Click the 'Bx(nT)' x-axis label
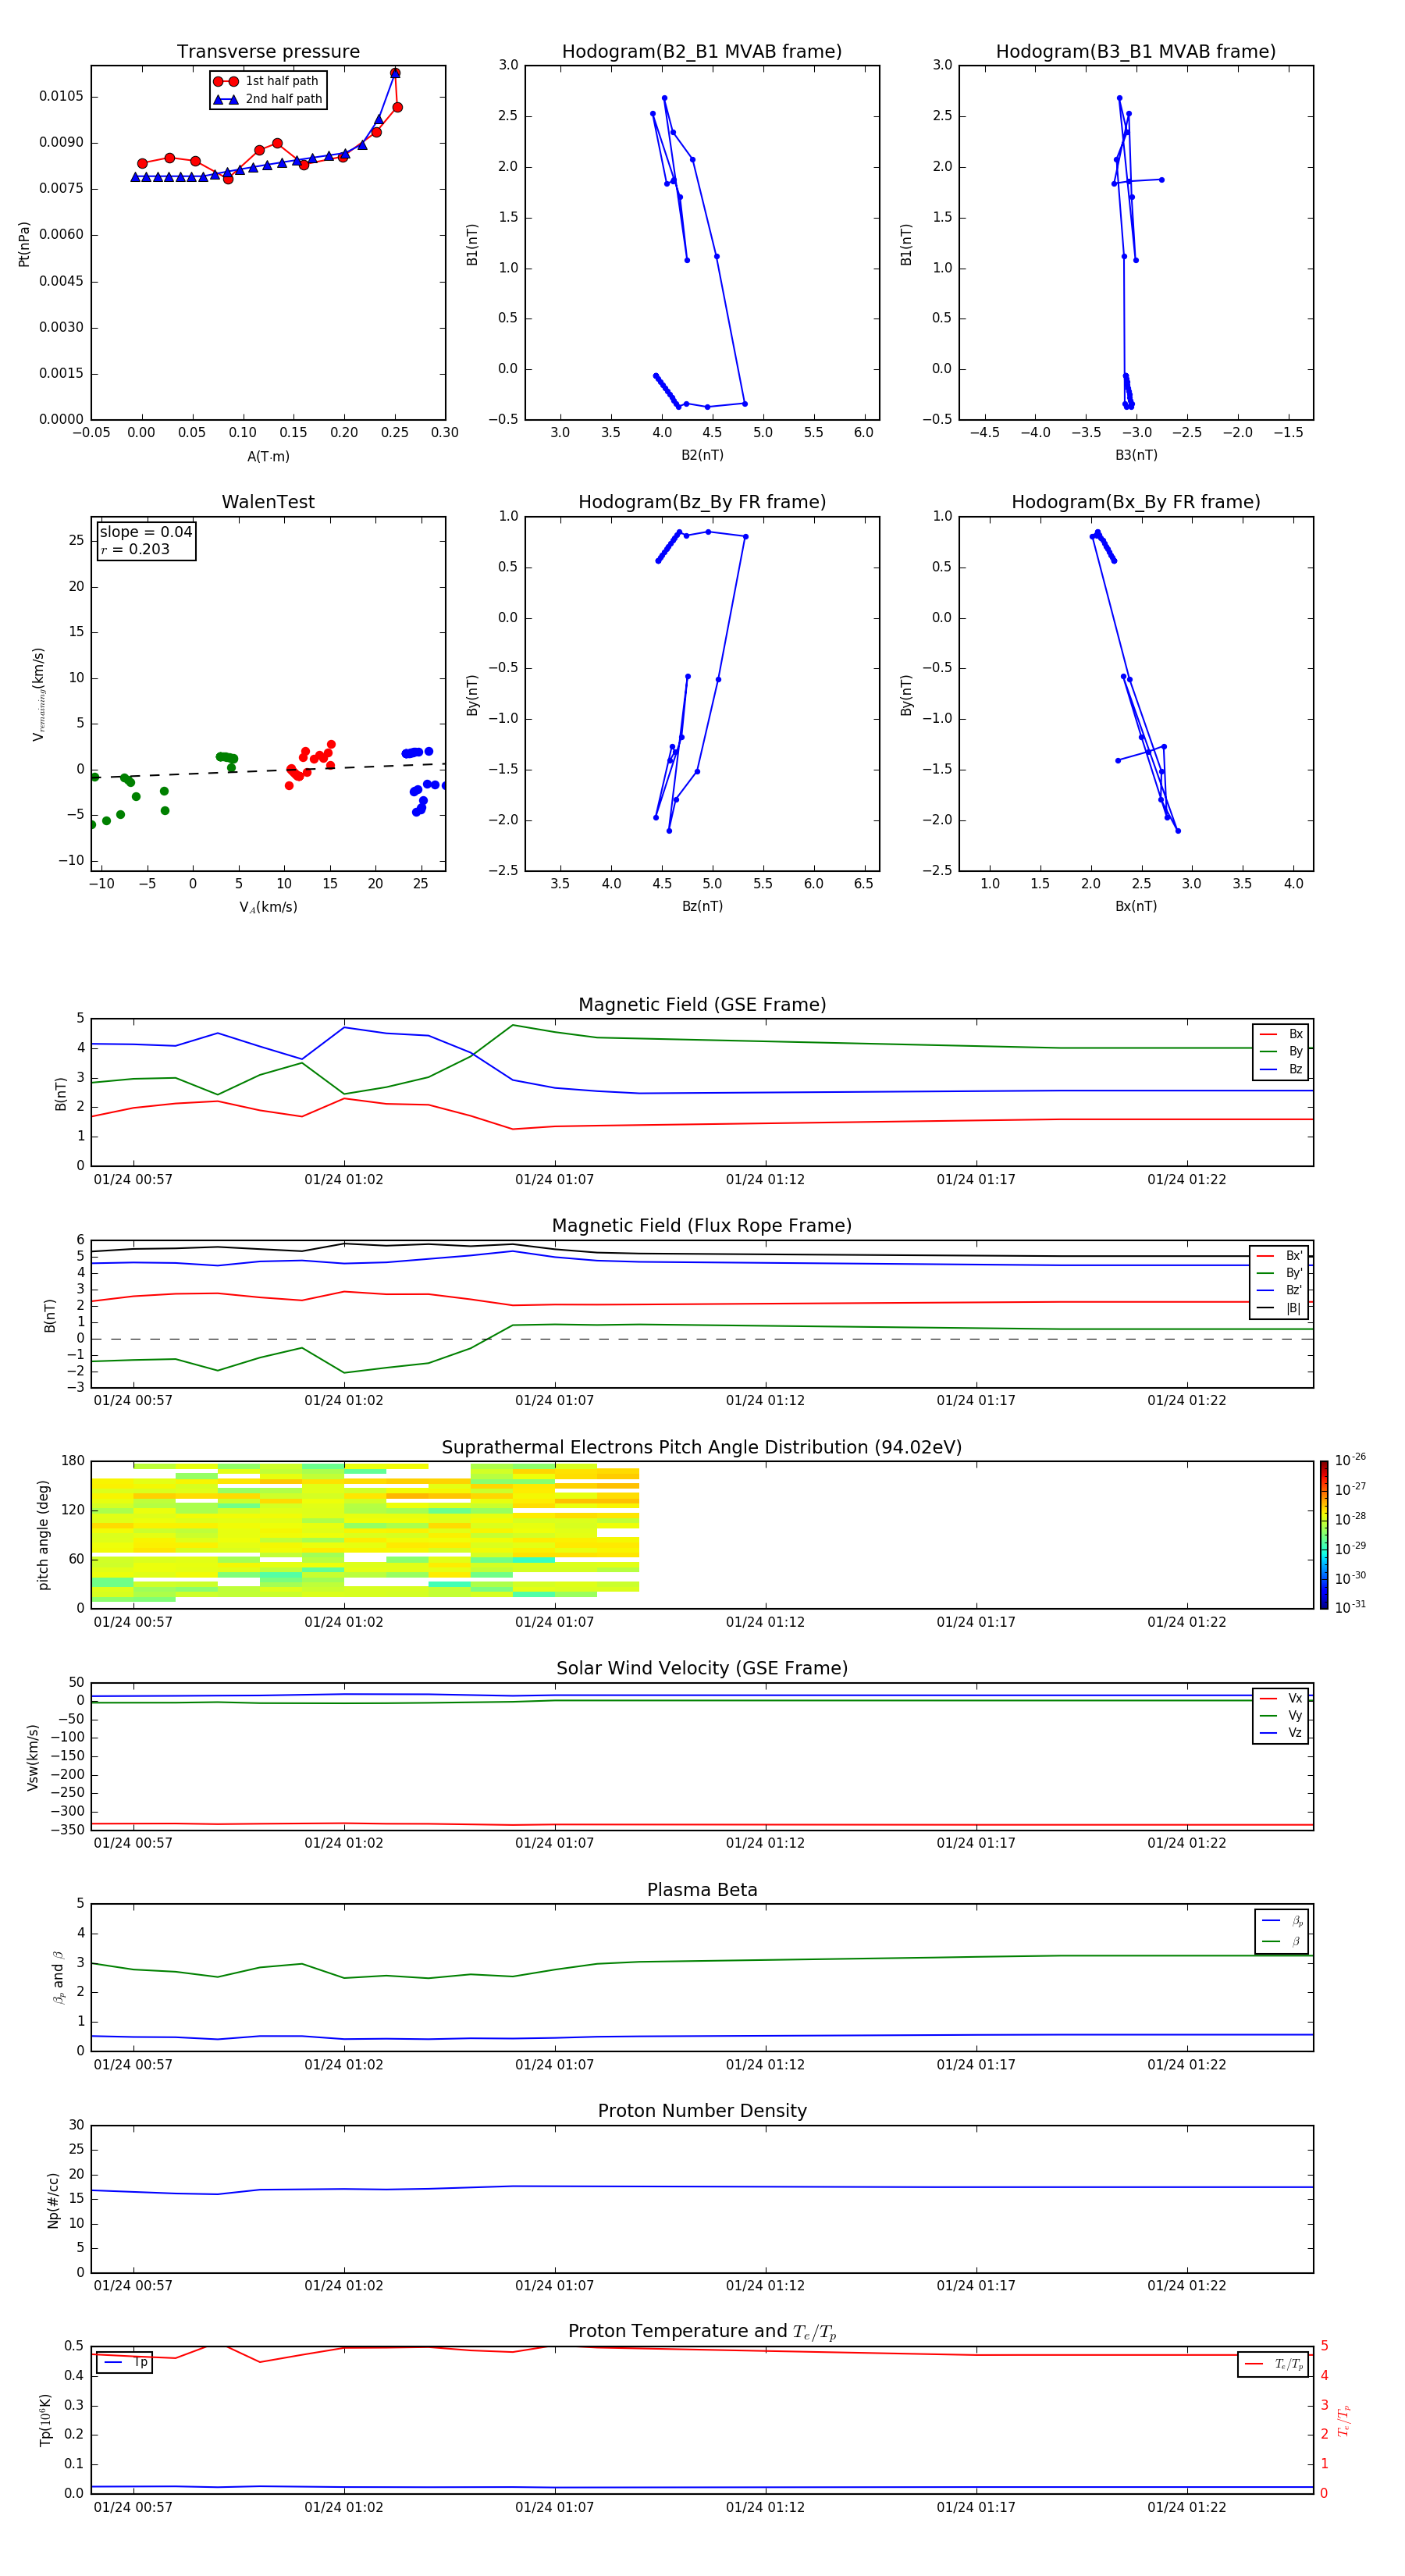This screenshot has height=2576, width=1405. click(x=1136, y=906)
